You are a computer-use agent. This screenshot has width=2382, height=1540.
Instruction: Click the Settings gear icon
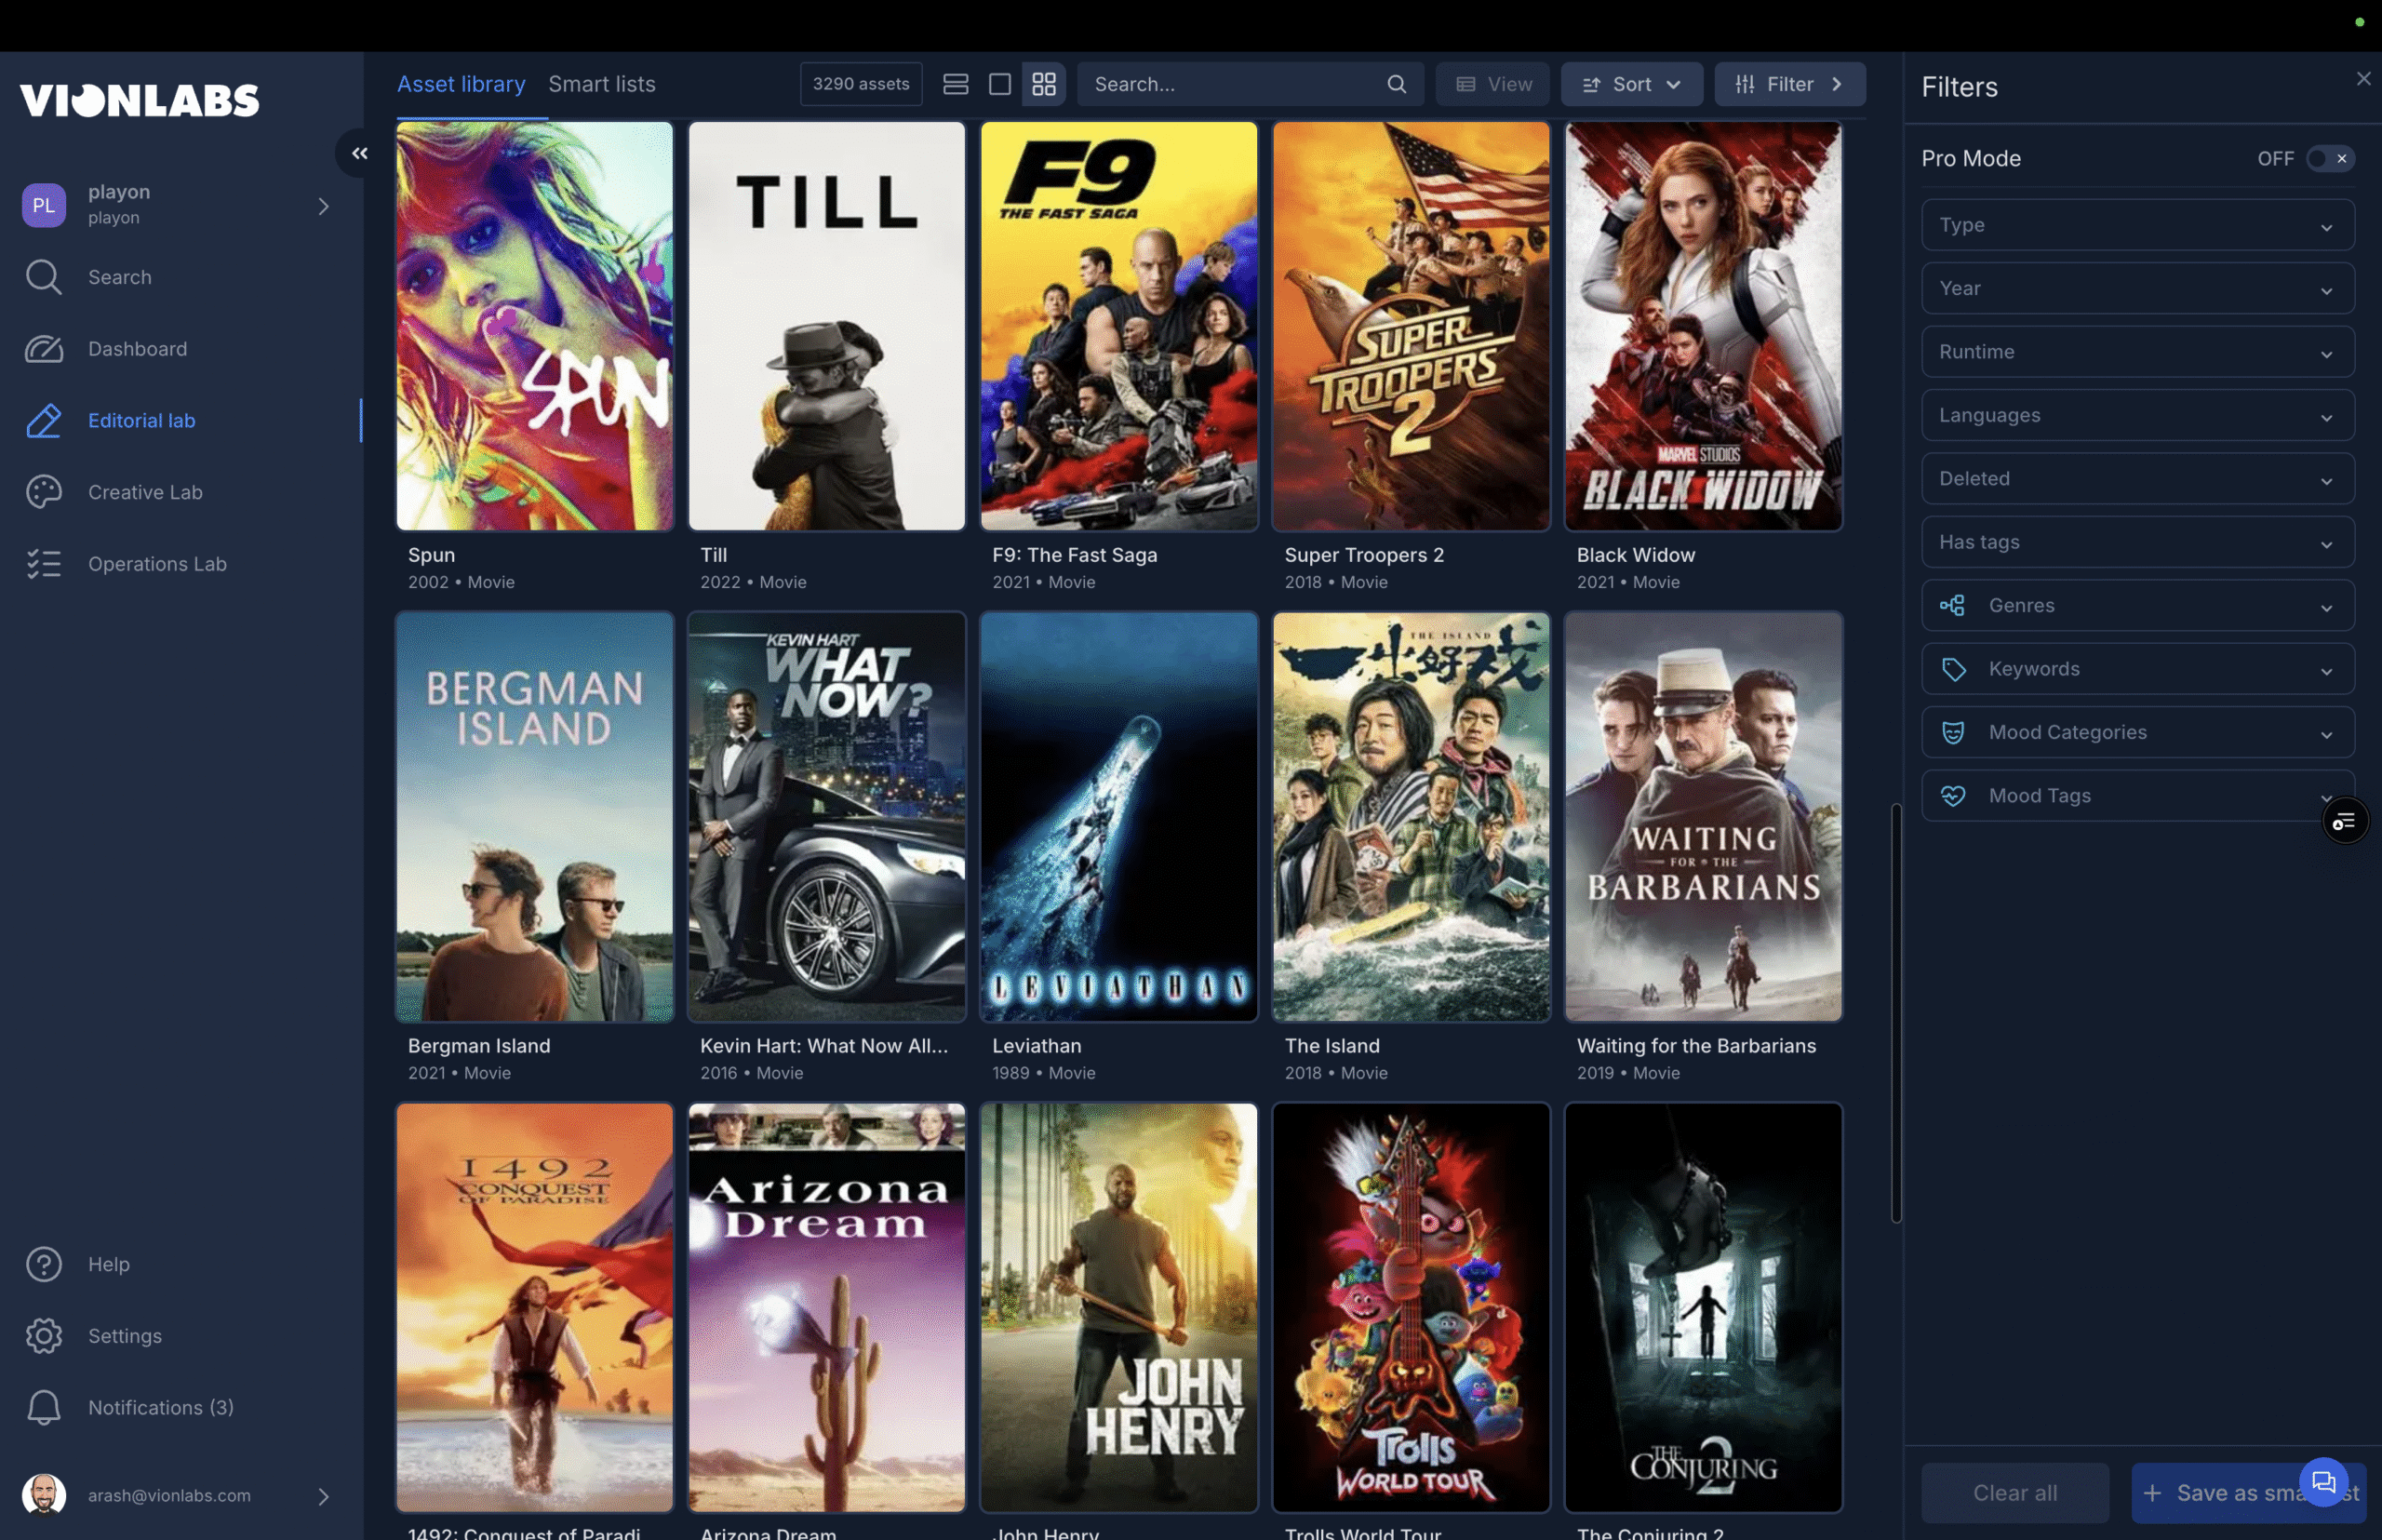point(43,1336)
